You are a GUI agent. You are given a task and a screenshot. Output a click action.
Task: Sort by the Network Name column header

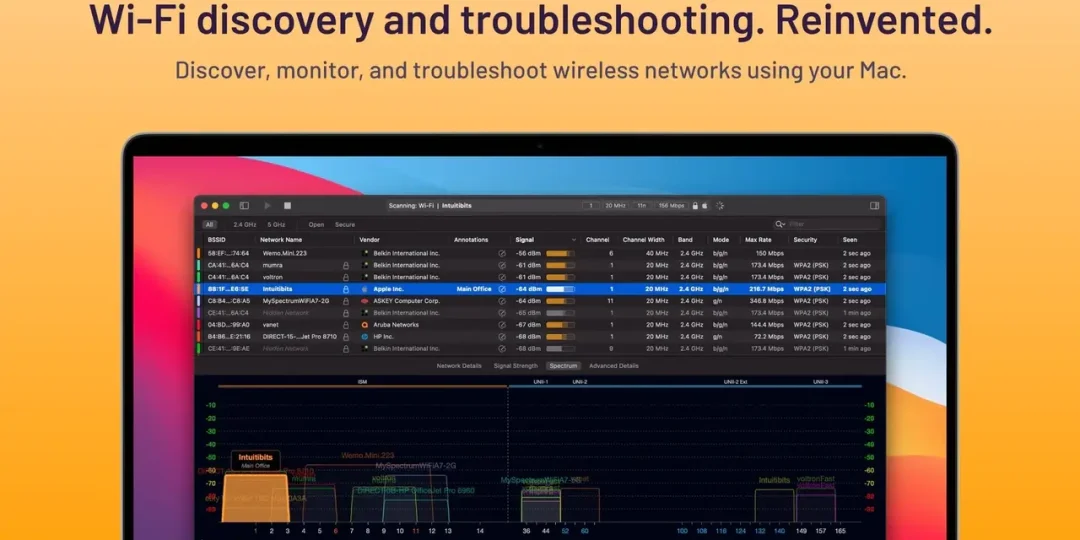tap(281, 240)
